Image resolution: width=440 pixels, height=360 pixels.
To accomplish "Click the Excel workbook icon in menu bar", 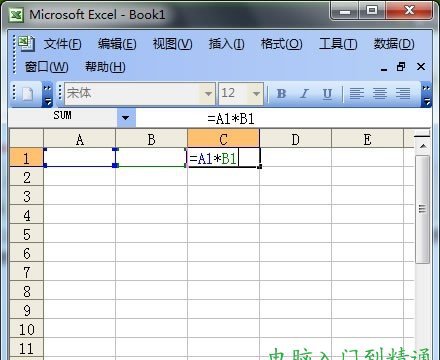I will pos(26,43).
